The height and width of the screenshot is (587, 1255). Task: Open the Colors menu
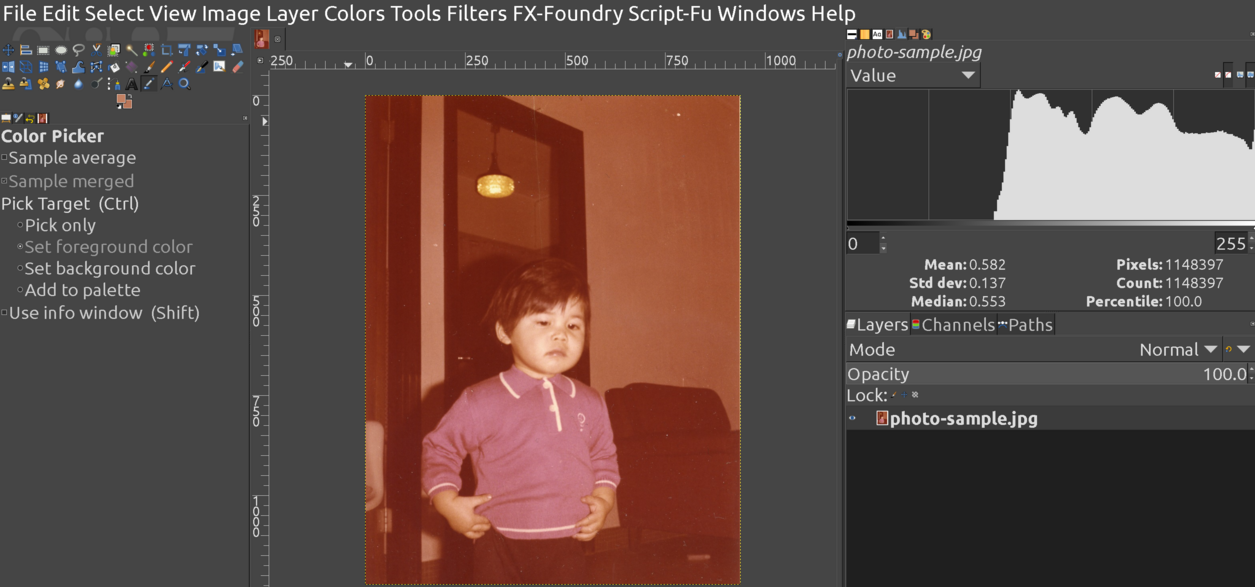click(355, 14)
